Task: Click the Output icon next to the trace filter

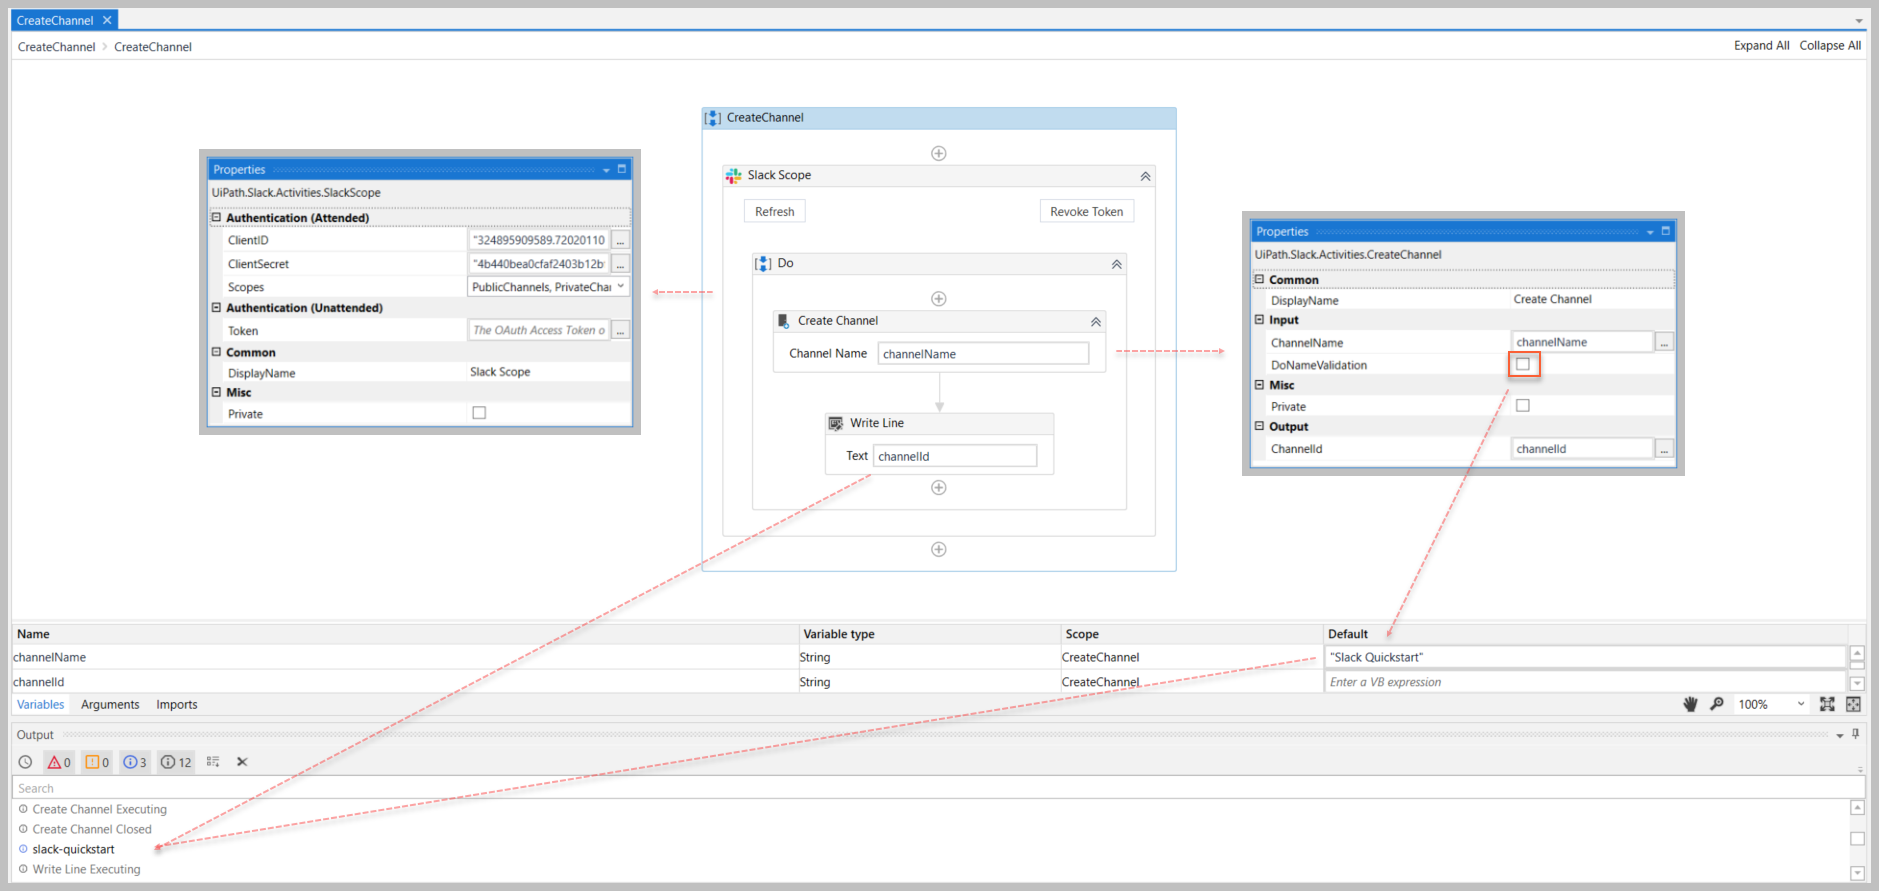Action: [213, 762]
